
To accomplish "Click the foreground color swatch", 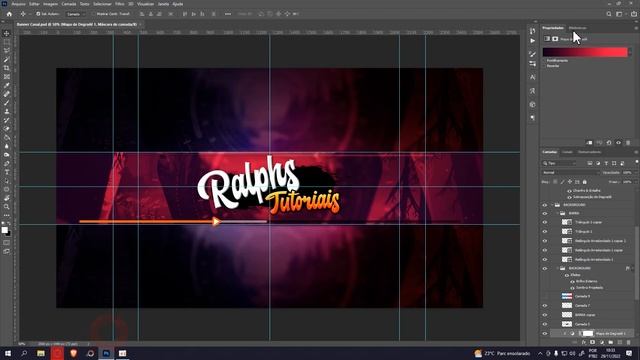I will coord(4,230).
